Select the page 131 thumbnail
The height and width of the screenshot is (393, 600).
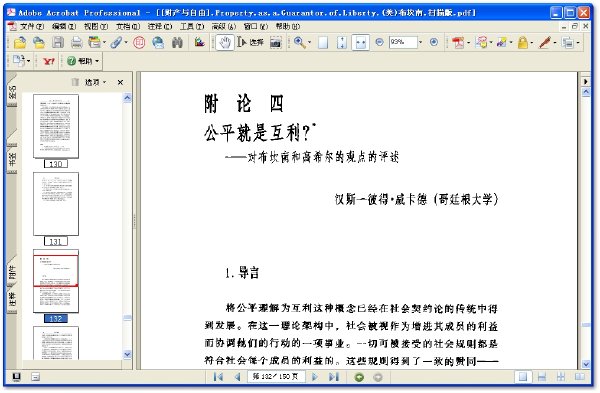click(56, 204)
